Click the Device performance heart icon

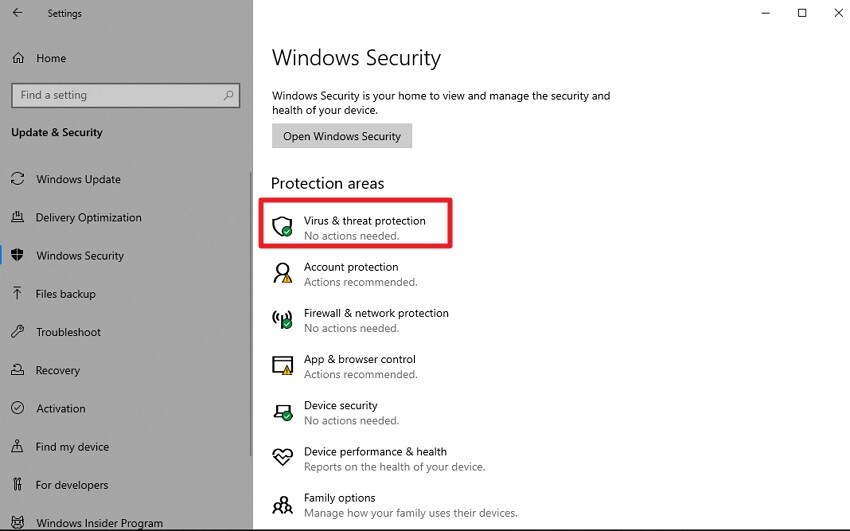pos(282,457)
